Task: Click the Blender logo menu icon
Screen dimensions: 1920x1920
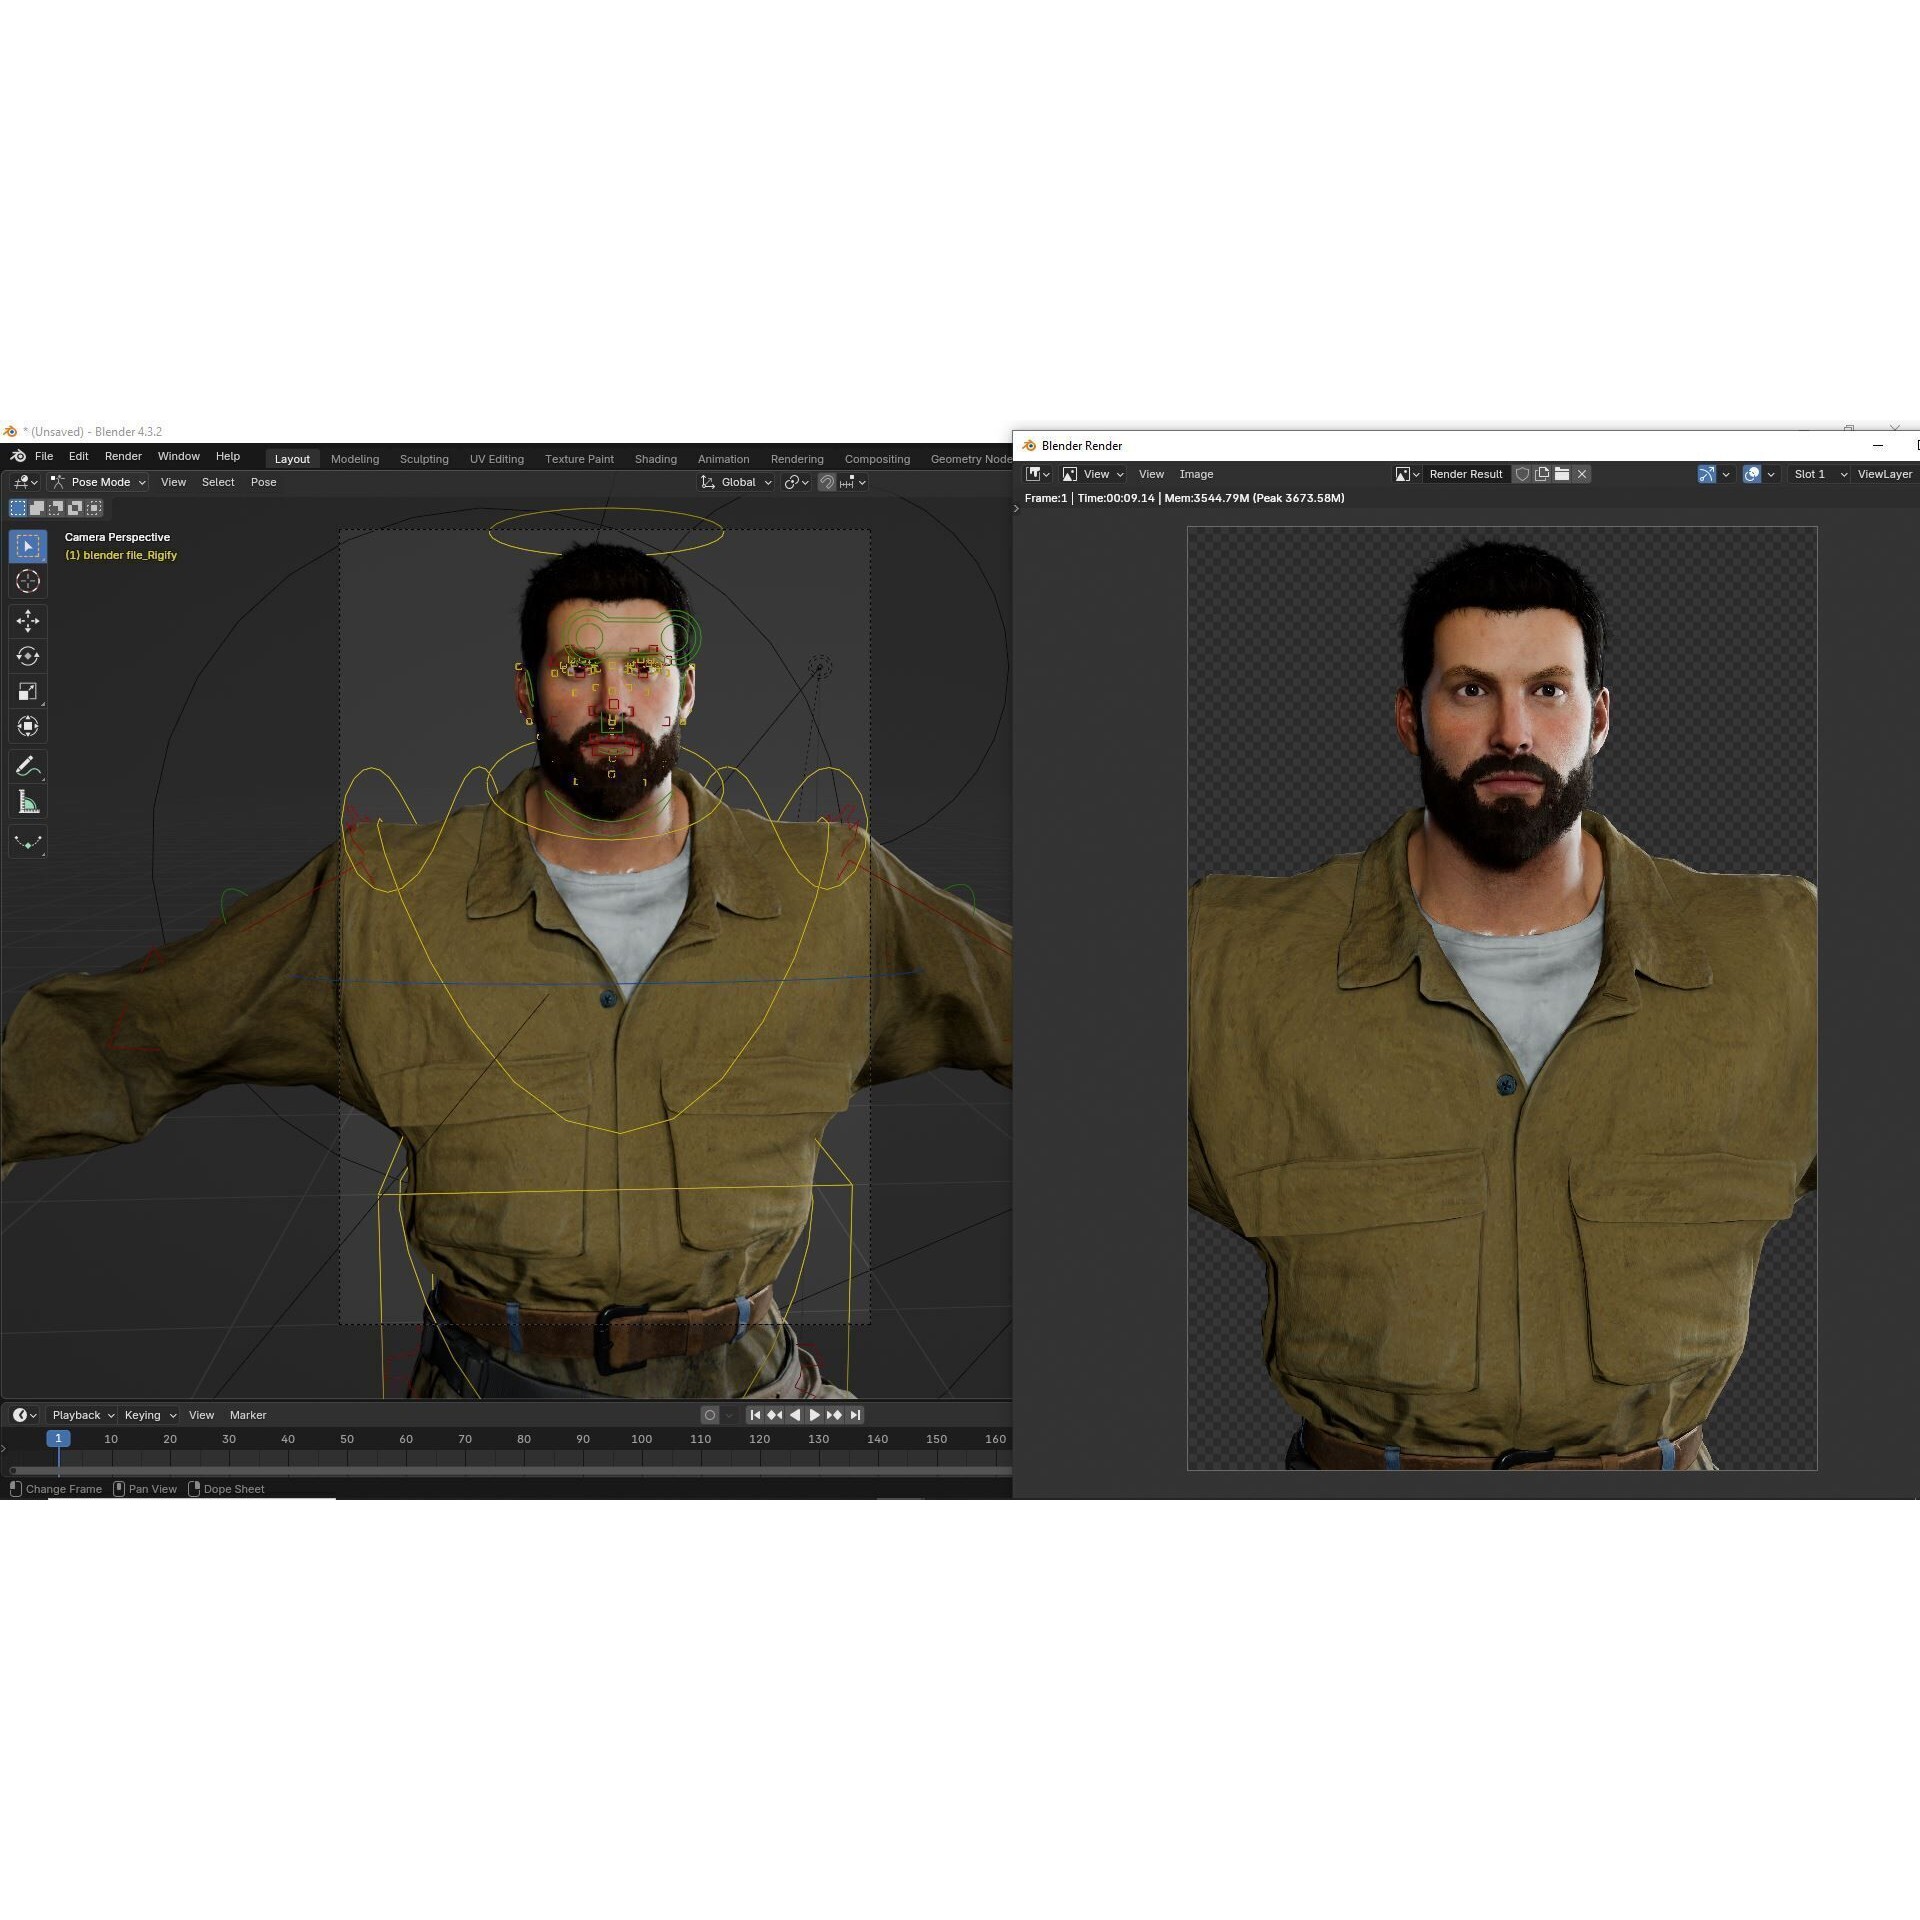Action: [x=17, y=456]
